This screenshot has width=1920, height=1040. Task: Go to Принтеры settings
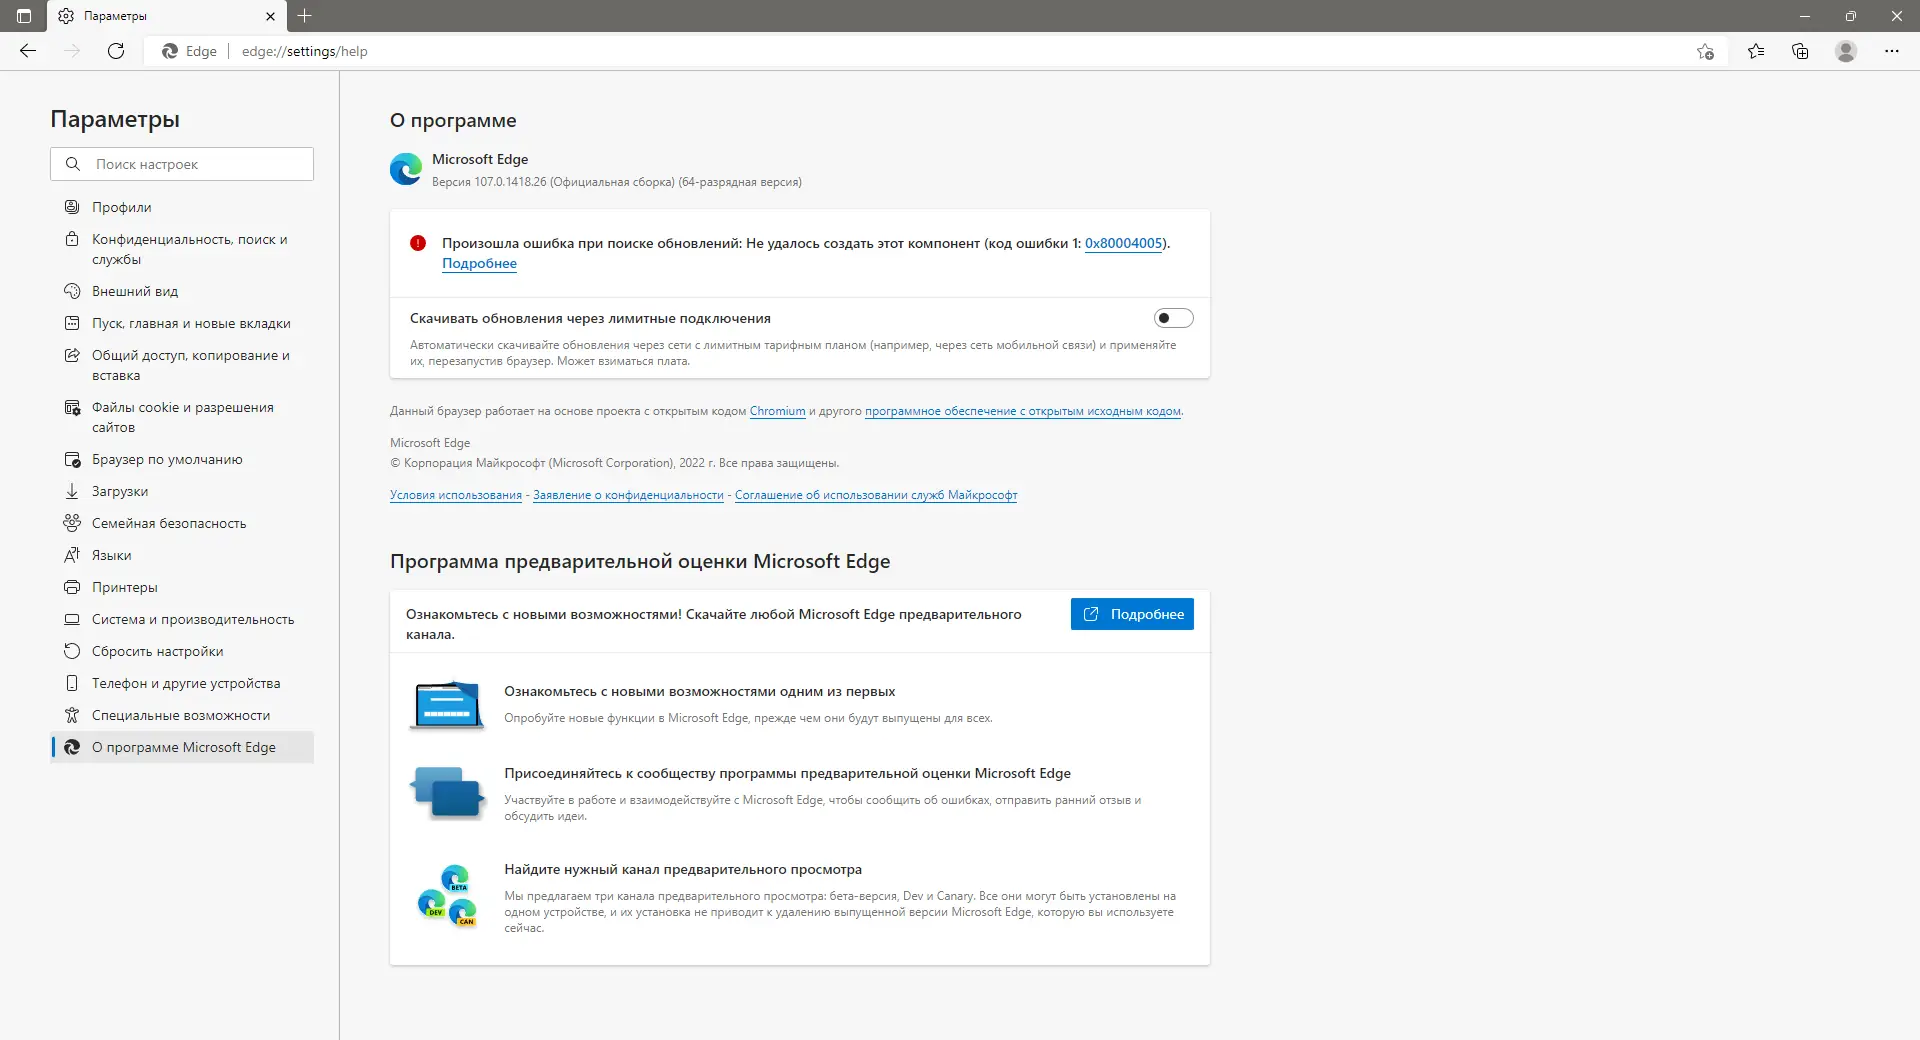(x=182, y=587)
